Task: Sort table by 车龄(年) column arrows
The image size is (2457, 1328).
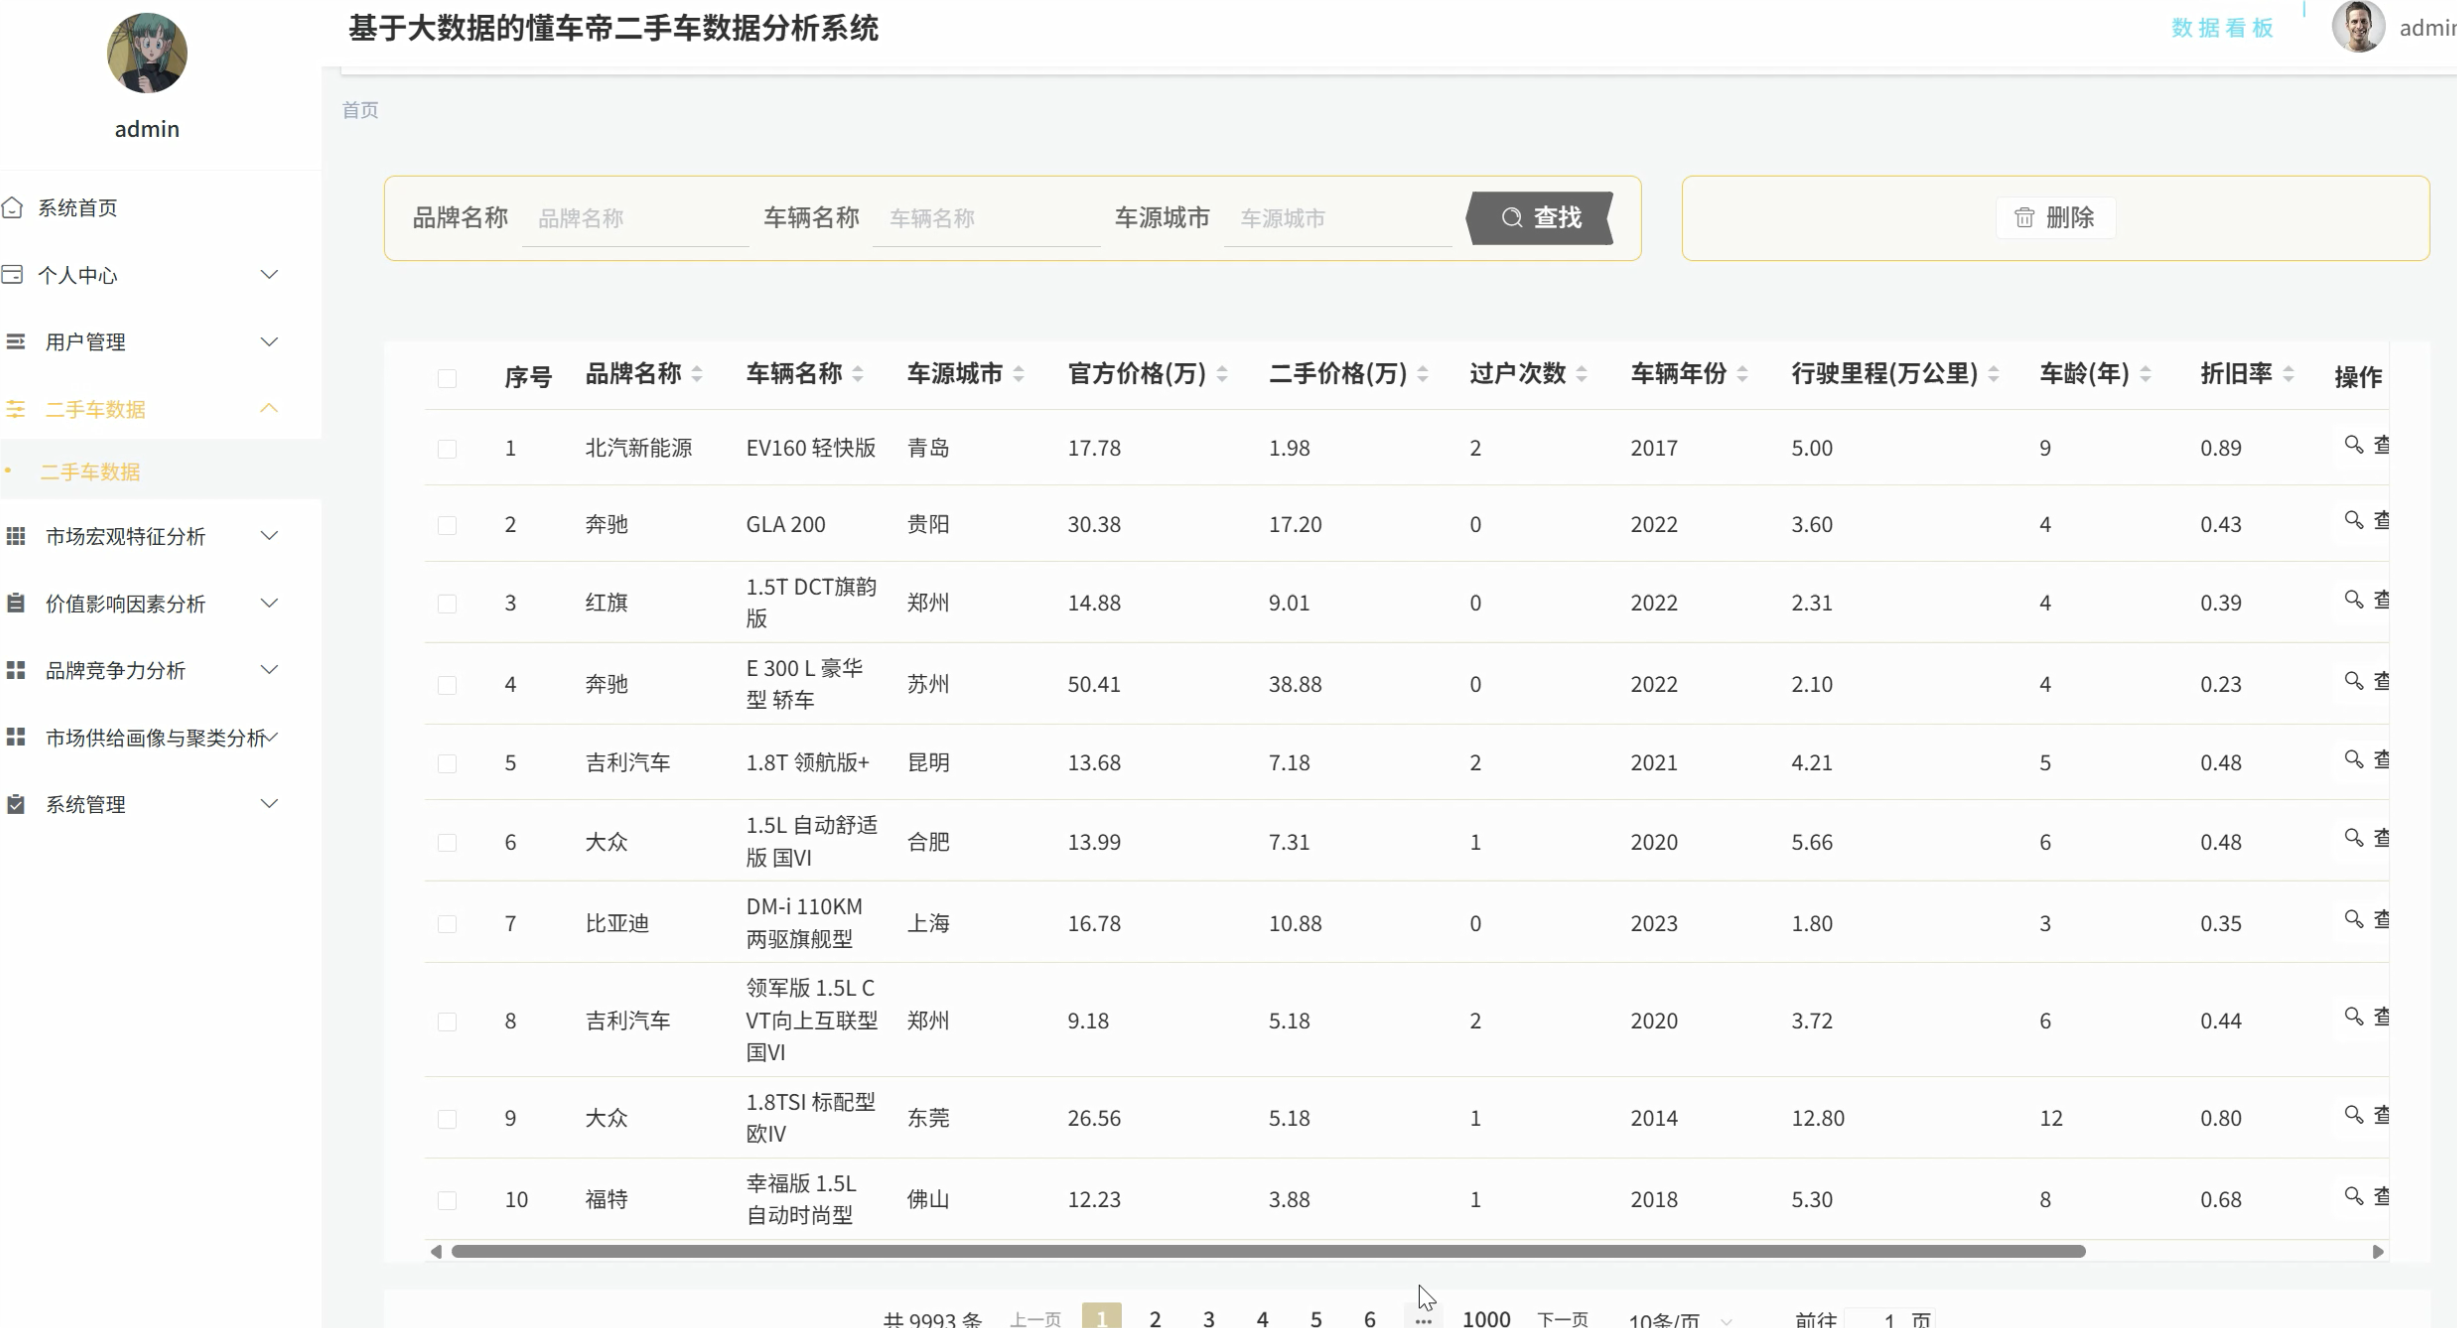Action: 2145,374
